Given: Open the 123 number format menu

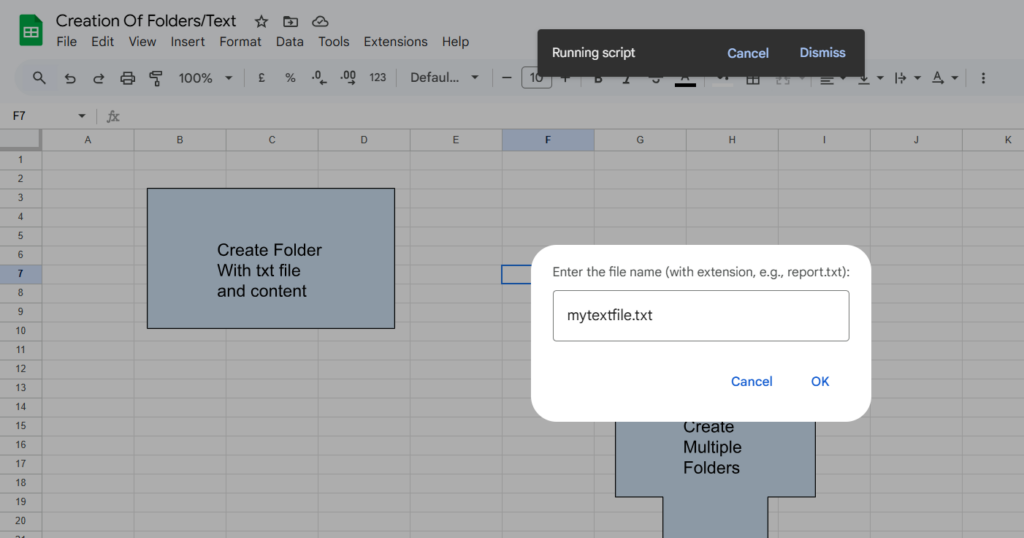Looking at the screenshot, I should pyautogui.click(x=377, y=78).
